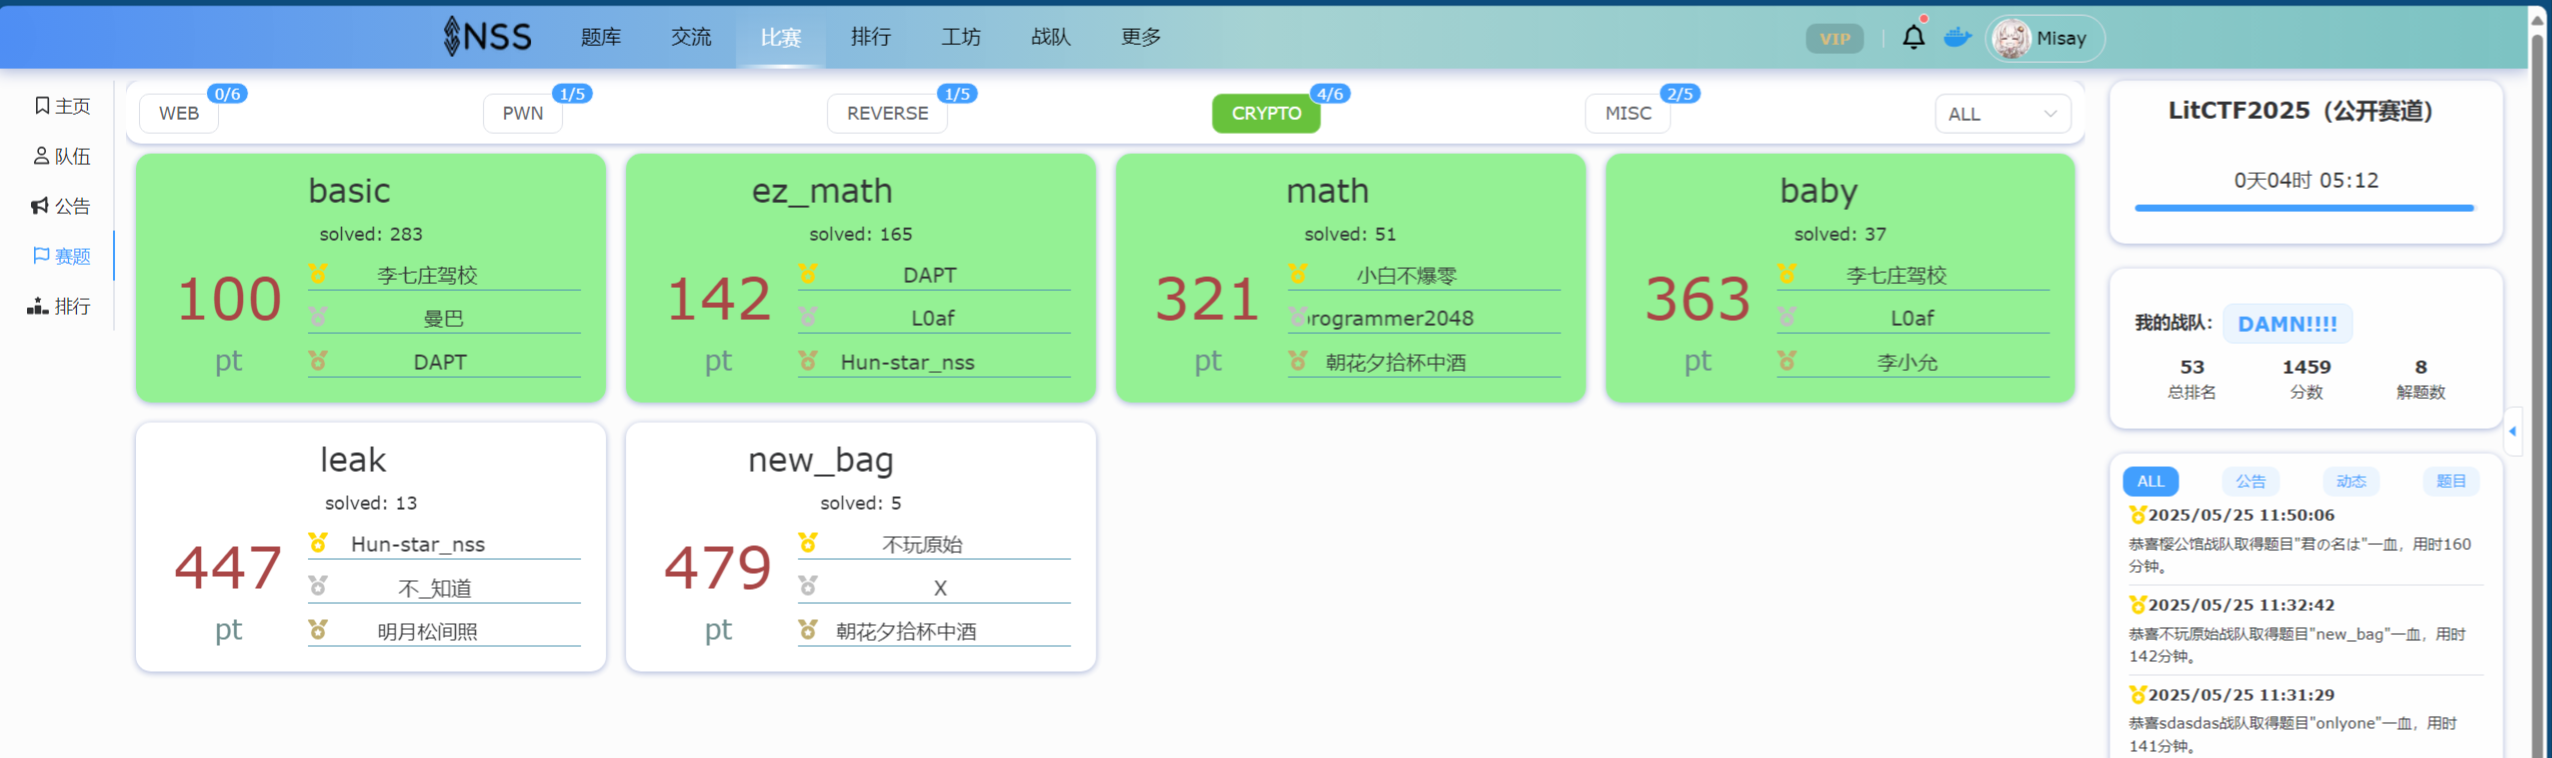This screenshot has width=2552, height=758.
Task: Open the DAMN!!!! team link
Action: coord(2286,324)
